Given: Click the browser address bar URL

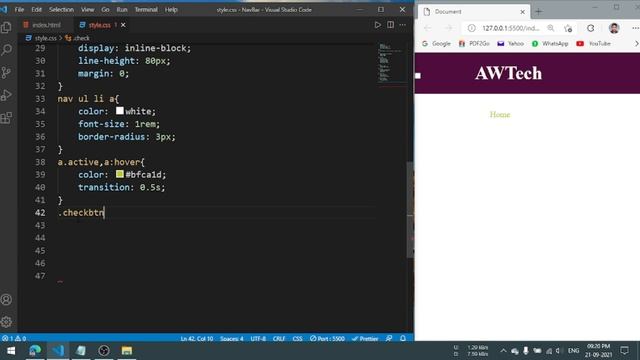Looking at the screenshot, I should click(x=511, y=28).
